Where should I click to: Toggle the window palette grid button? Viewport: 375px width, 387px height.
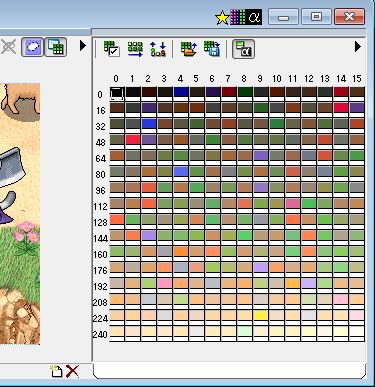55,47
